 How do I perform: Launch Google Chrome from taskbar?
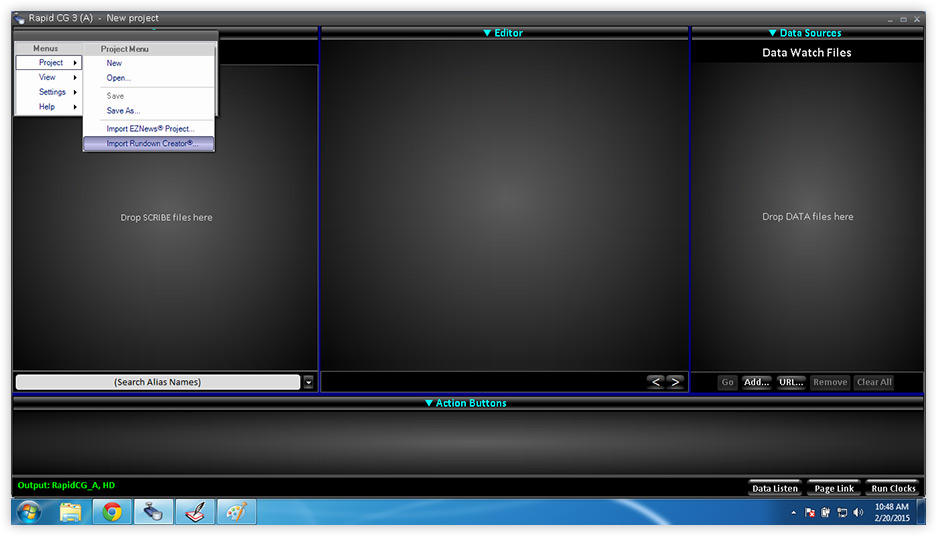[112, 512]
